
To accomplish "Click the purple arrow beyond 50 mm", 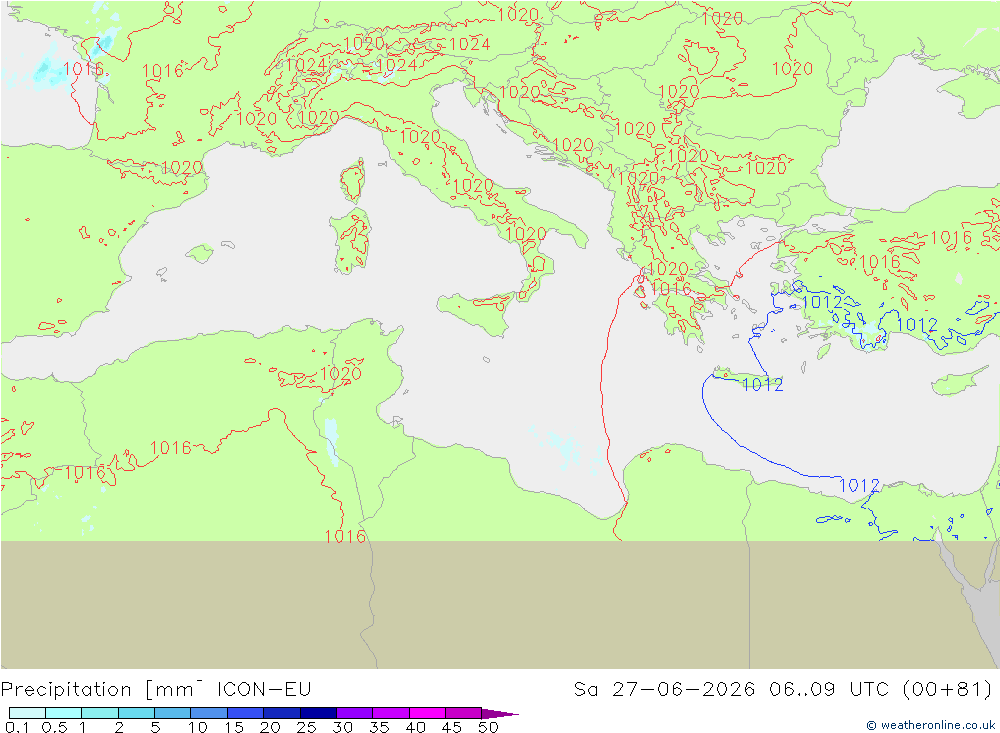I will pyautogui.click(x=500, y=714).
